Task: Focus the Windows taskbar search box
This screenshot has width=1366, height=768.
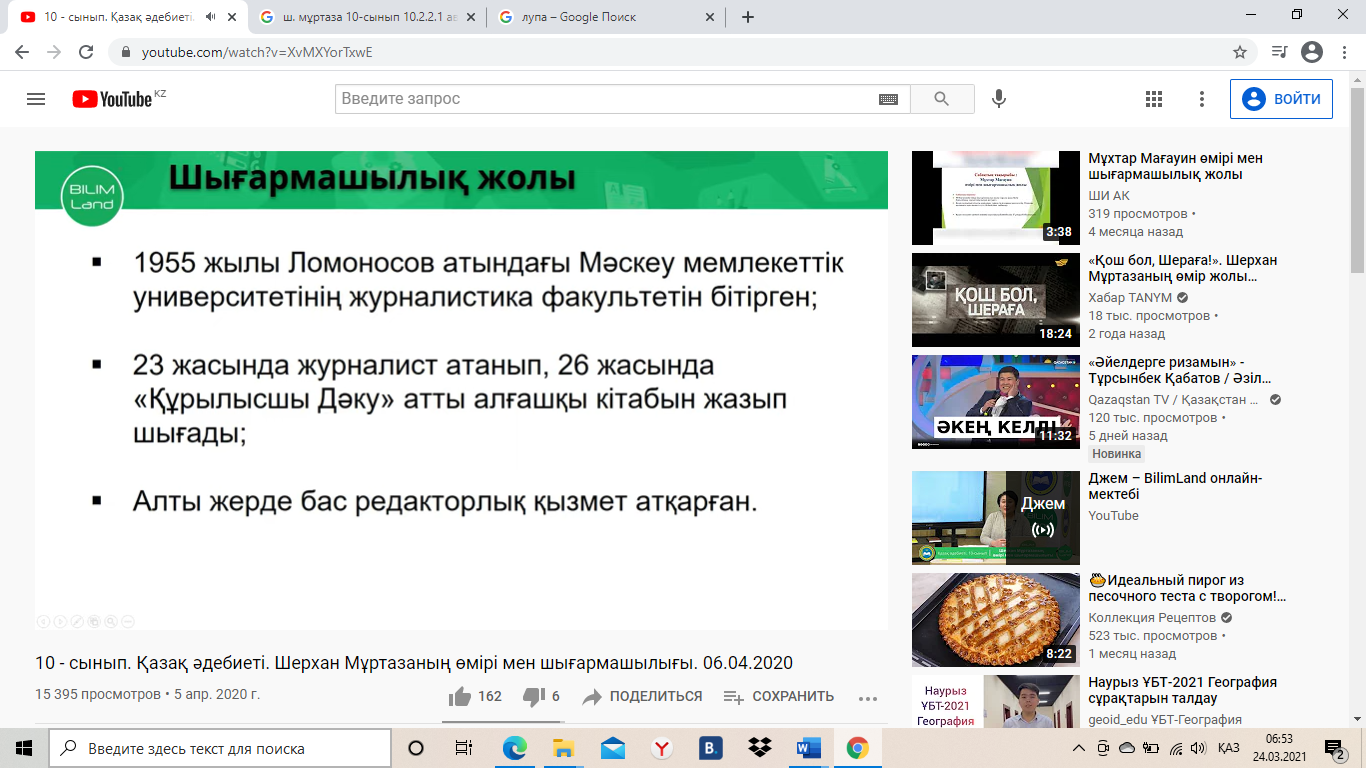Action: click(x=220, y=748)
